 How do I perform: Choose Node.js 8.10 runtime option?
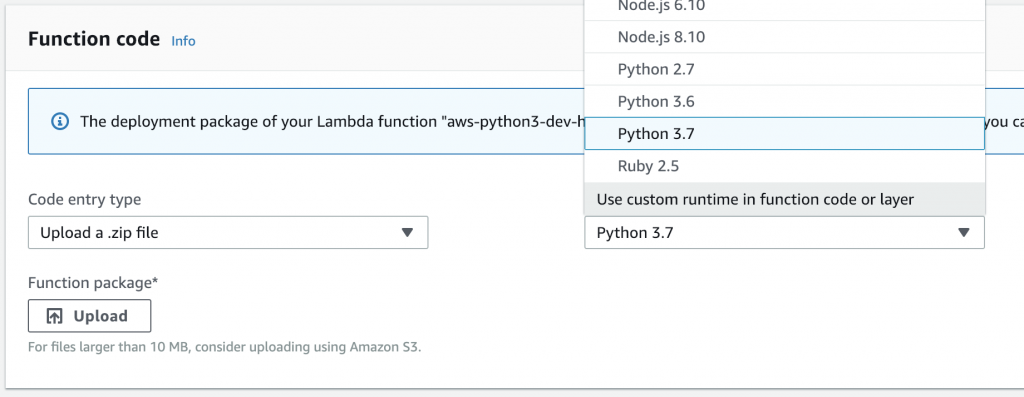(784, 37)
